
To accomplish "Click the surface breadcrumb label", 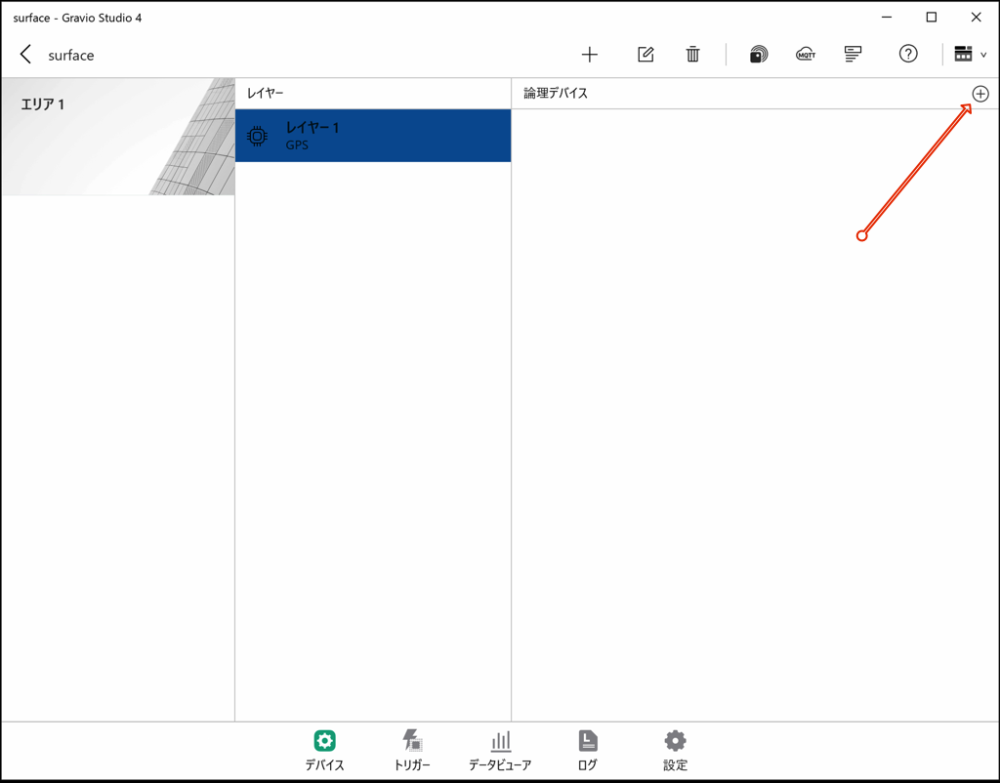I will (x=70, y=55).
